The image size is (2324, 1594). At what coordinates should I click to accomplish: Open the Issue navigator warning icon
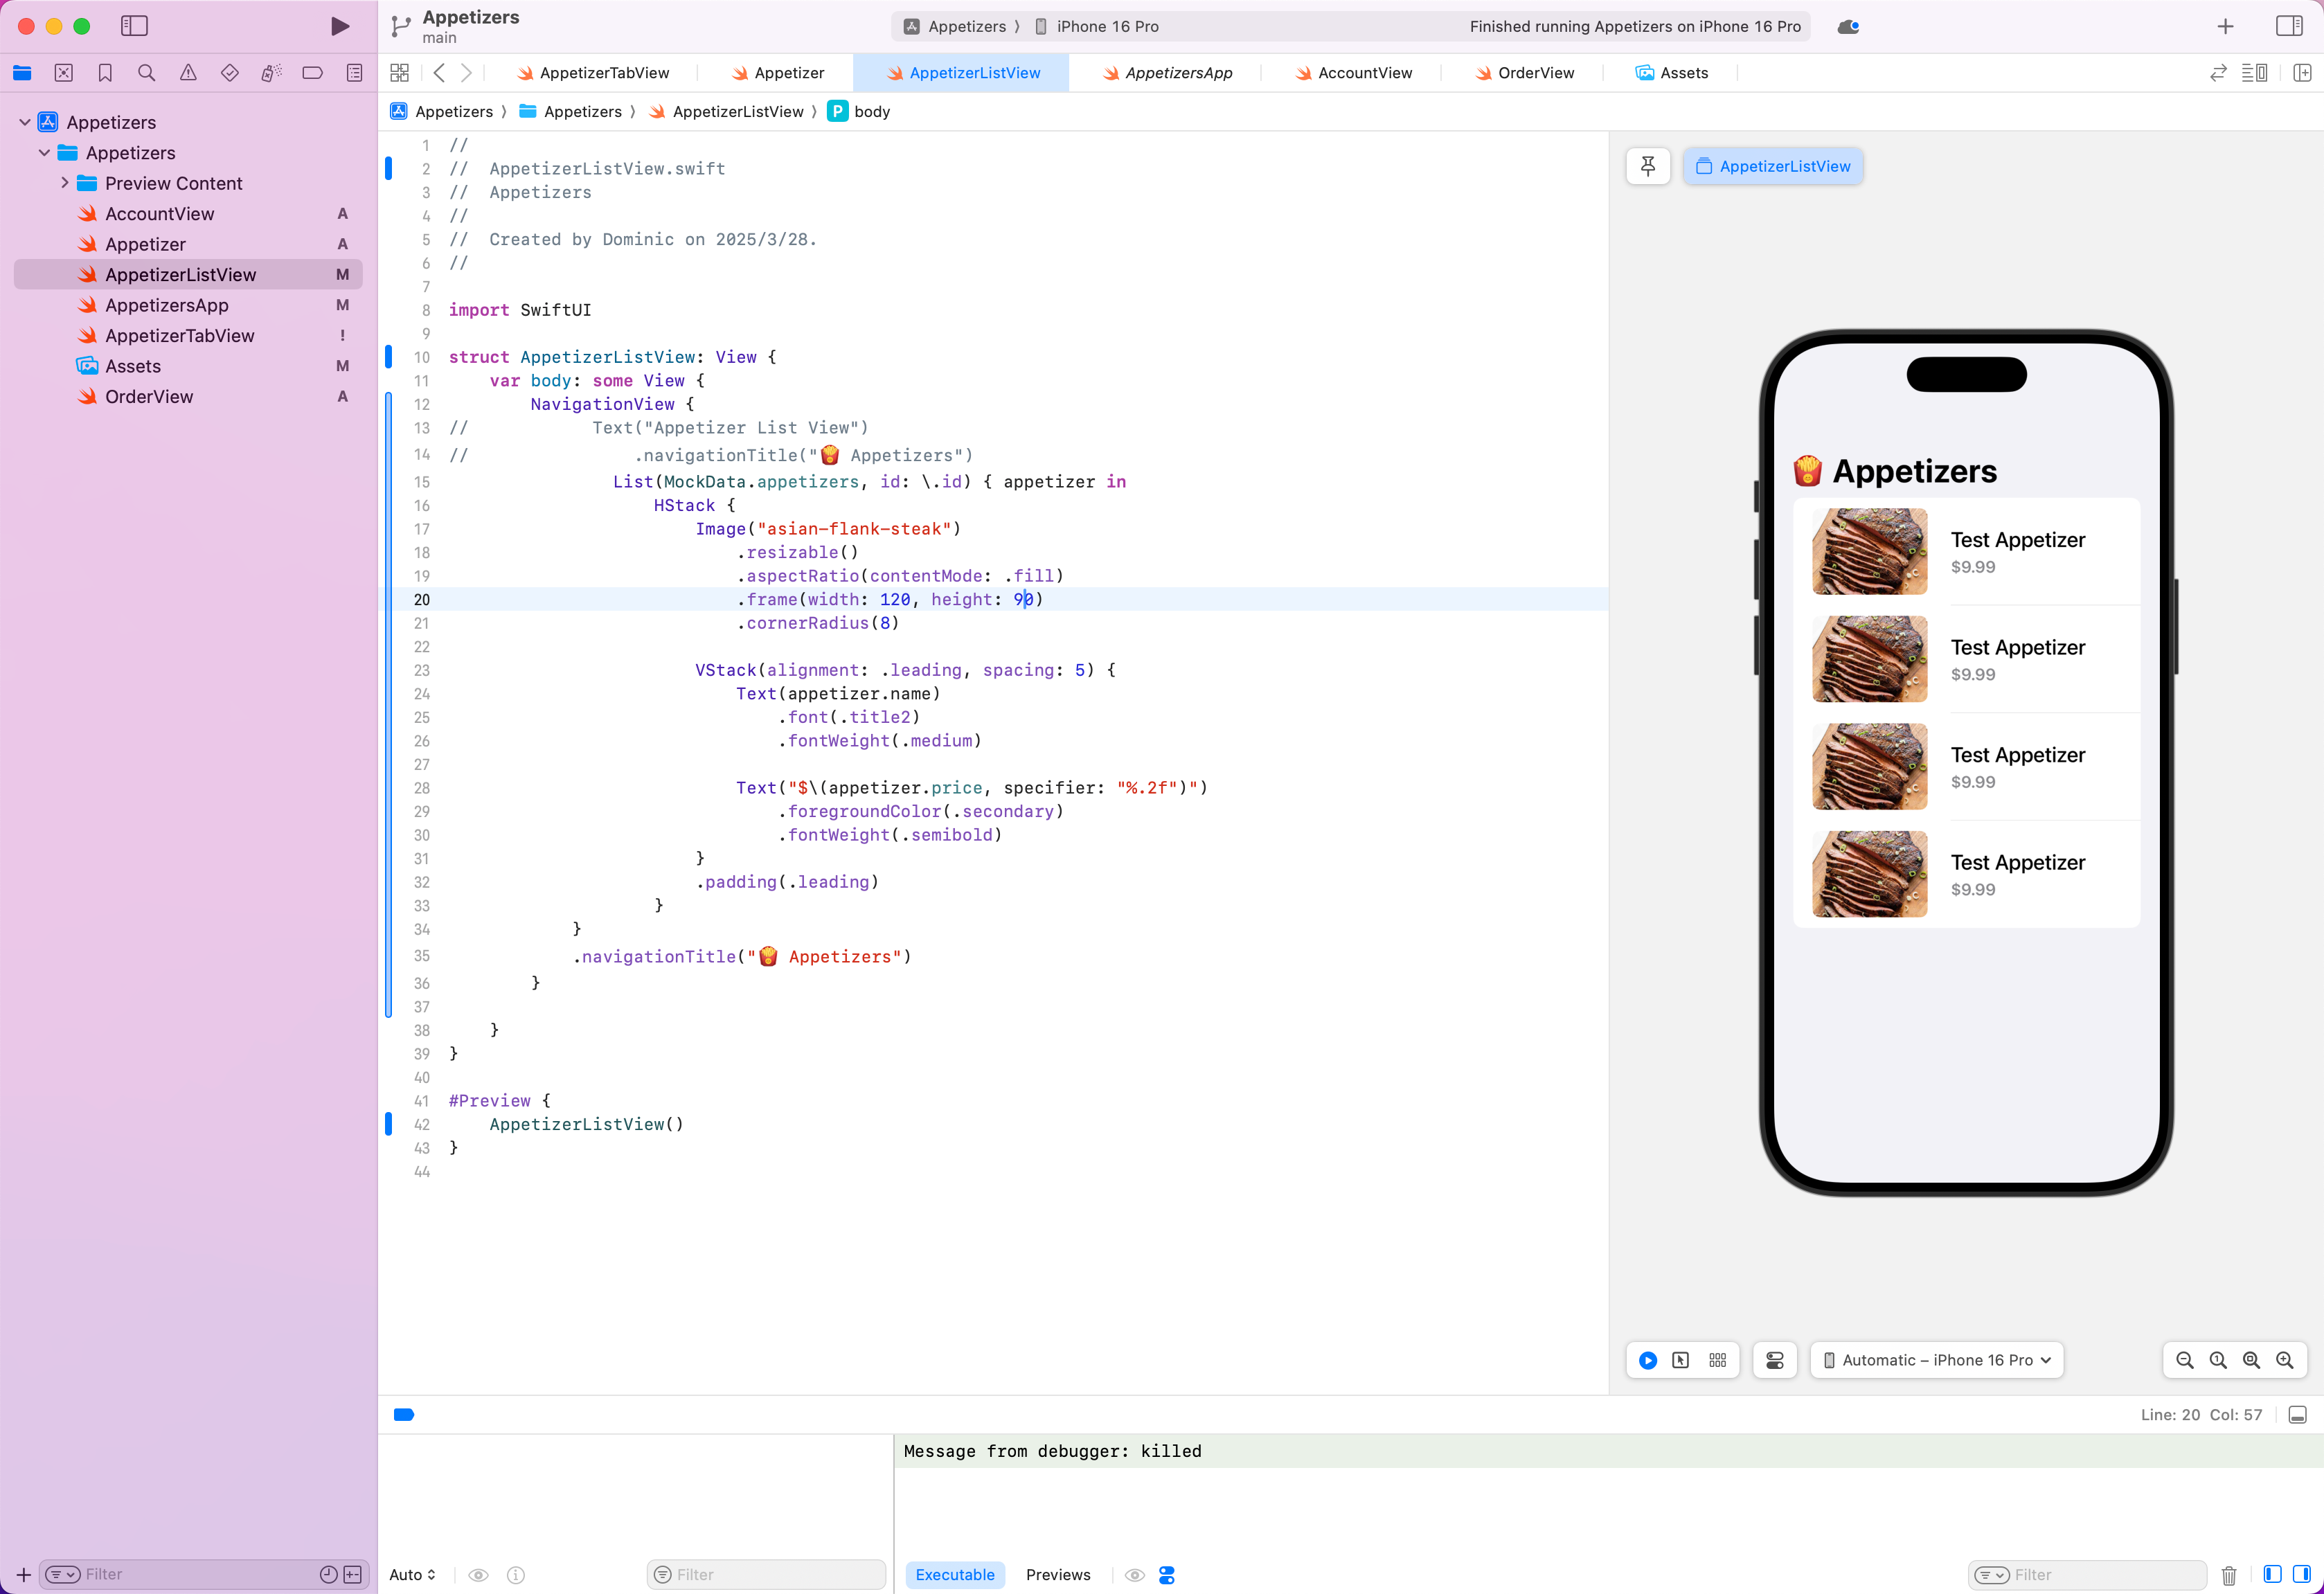point(188,73)
